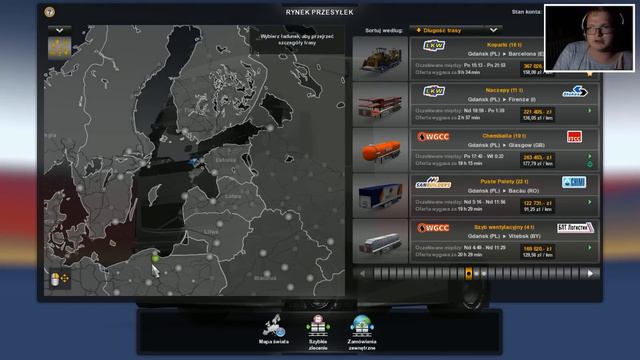Viewport: 640px width, 360px height.
Task: Select 'Puste Palety (22 t)' job title
Action: point(504,182)
